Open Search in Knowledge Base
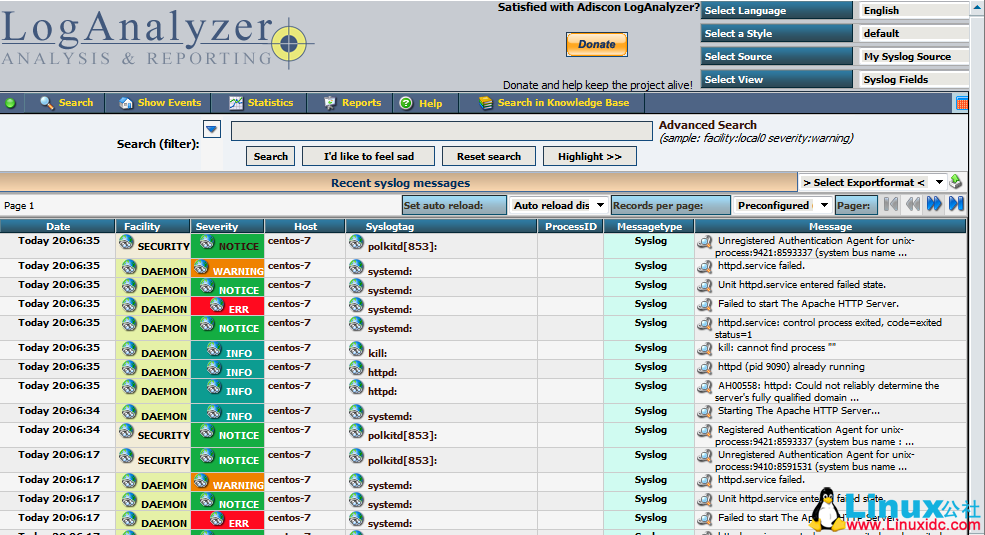The image size is (985, 535). click(x=554, y=103)
